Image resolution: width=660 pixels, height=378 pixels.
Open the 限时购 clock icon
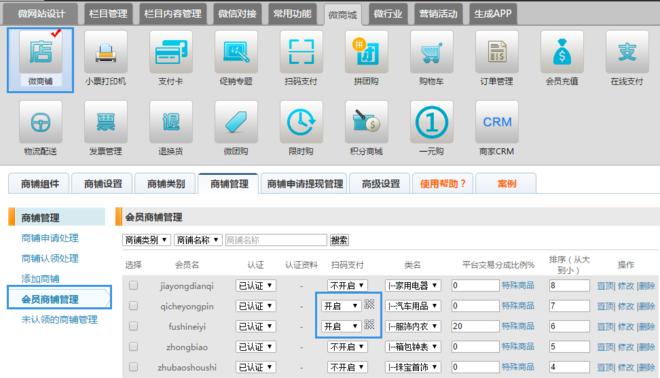301,122
